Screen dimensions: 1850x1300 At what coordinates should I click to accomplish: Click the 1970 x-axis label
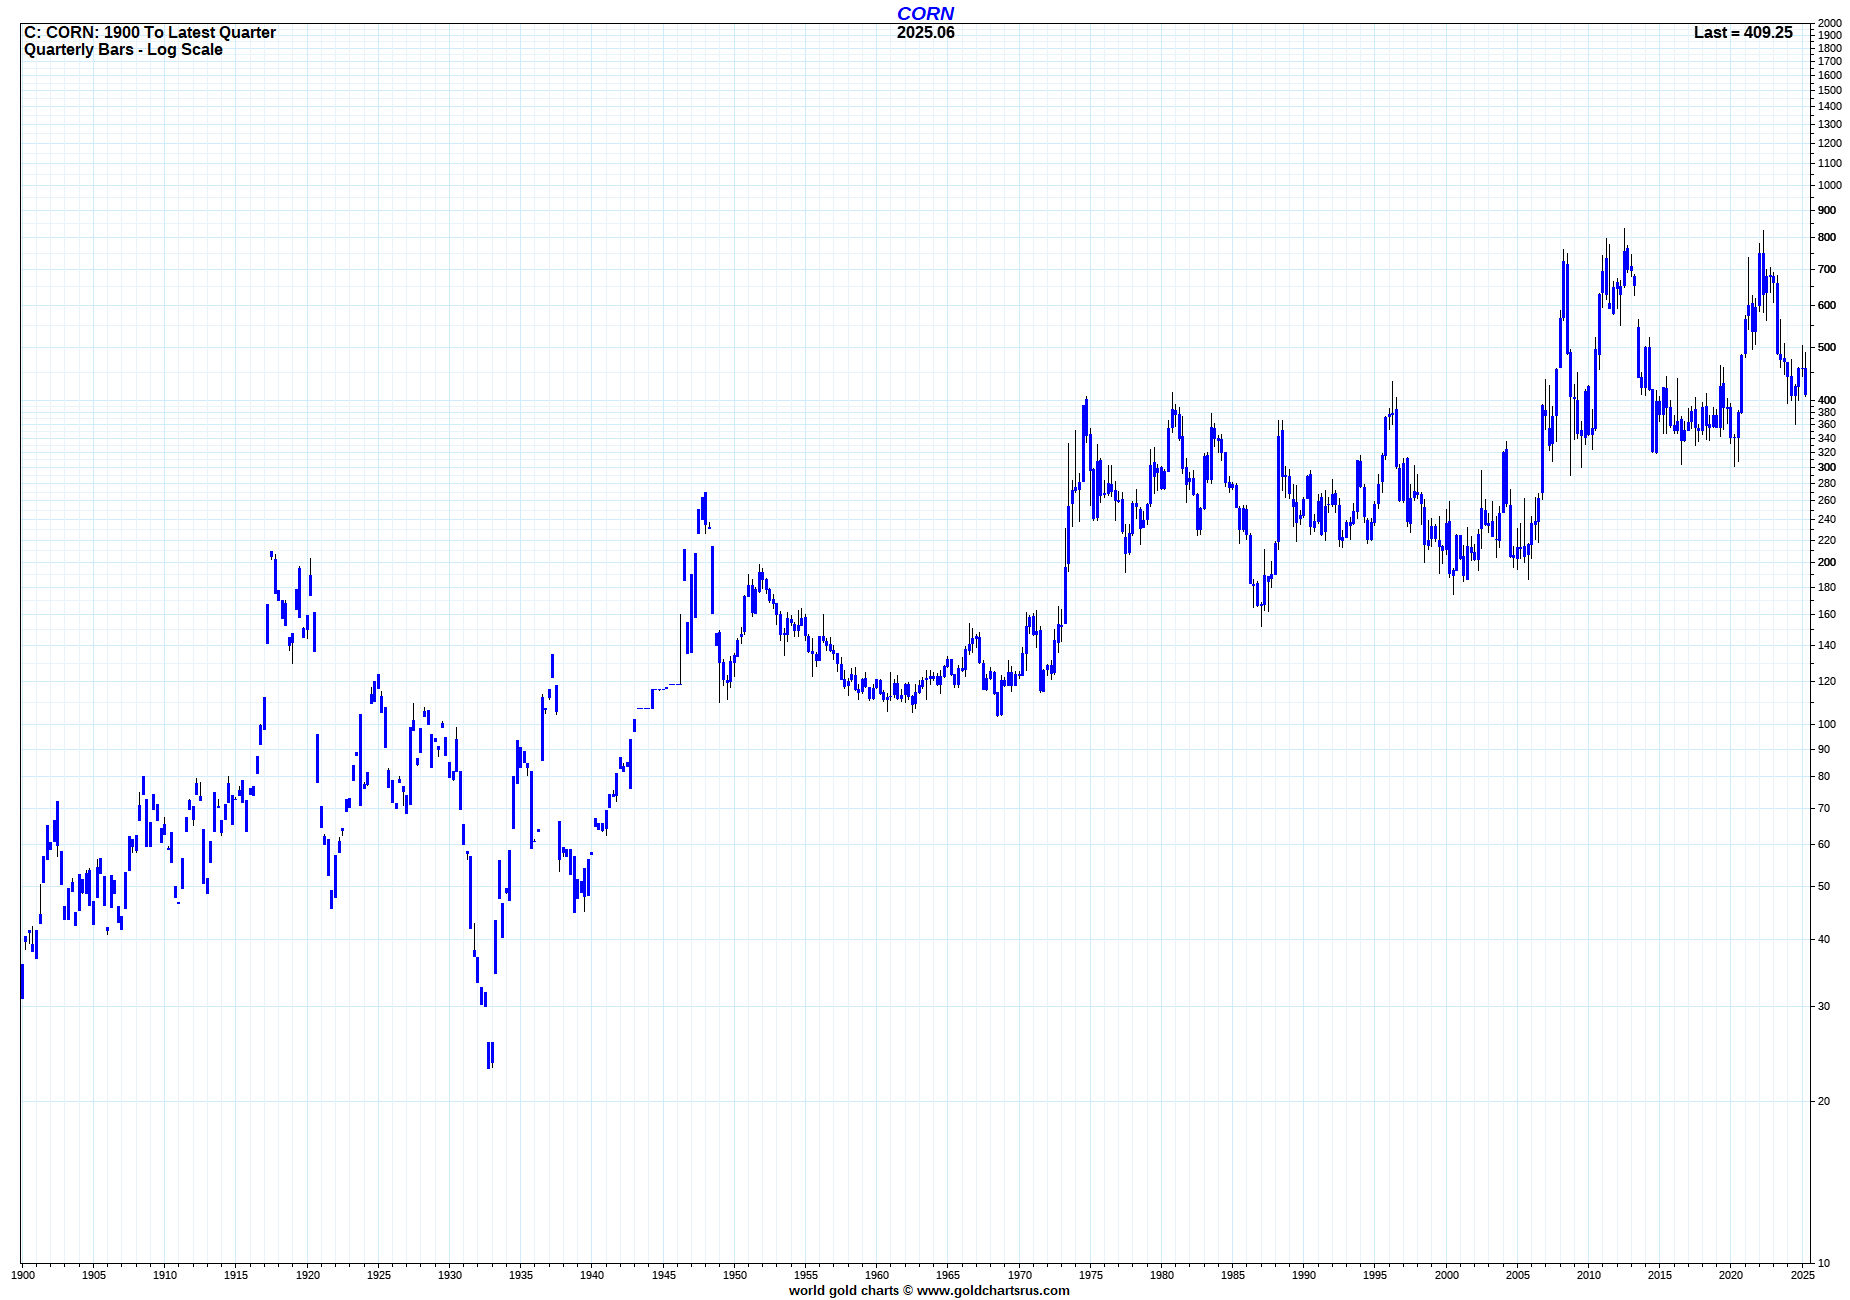tap(1020, 1275)
